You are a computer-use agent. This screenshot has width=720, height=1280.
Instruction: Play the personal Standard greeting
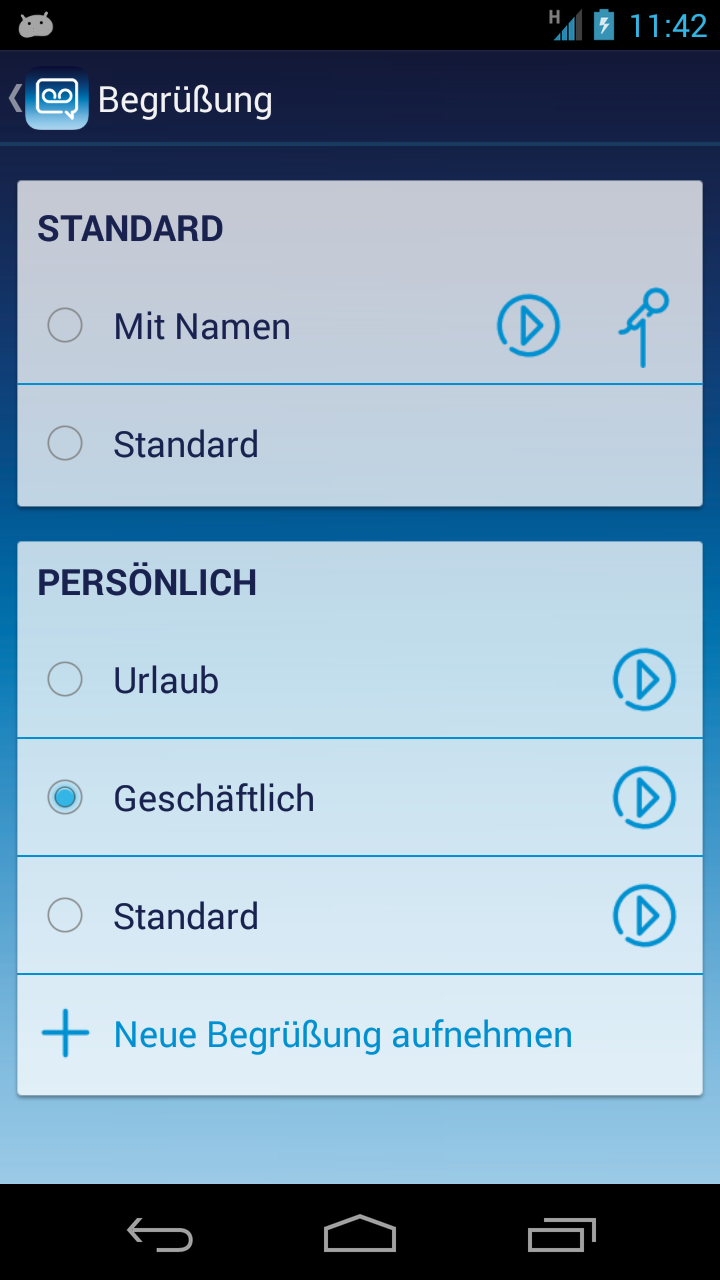644,916
